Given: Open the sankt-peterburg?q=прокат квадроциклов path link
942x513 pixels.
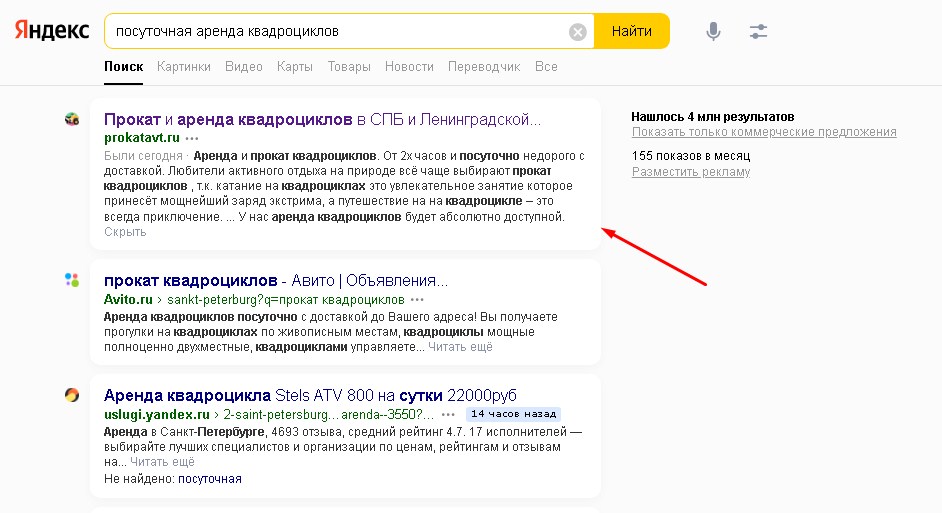Looking at the screenshot, I should coord(286,299).
